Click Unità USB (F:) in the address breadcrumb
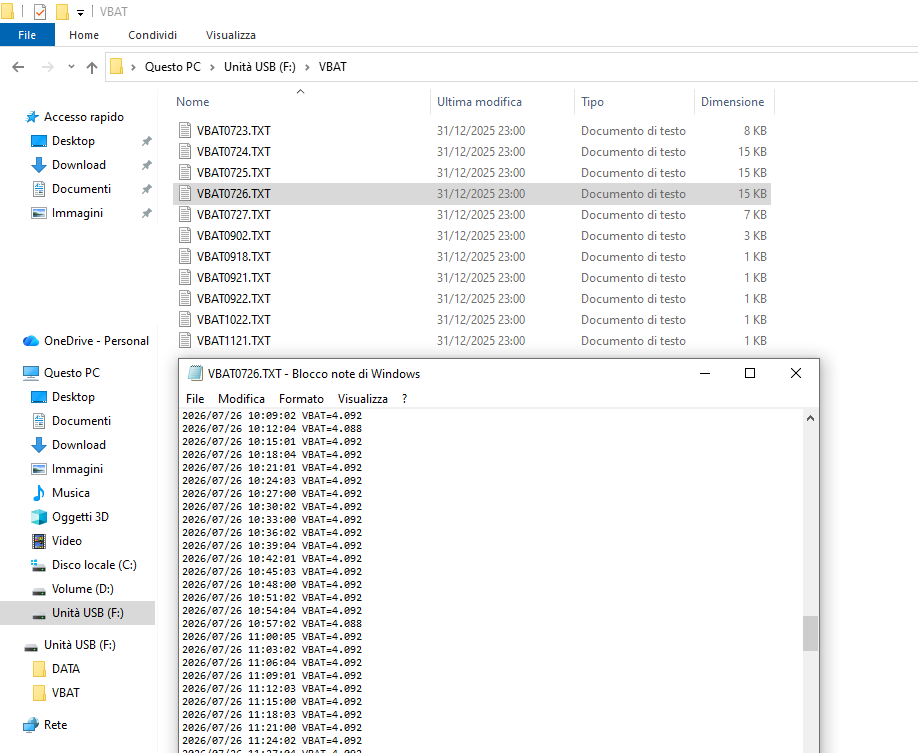Image resolution: width=918 pixels, height=753 pixels. [260, 67]
